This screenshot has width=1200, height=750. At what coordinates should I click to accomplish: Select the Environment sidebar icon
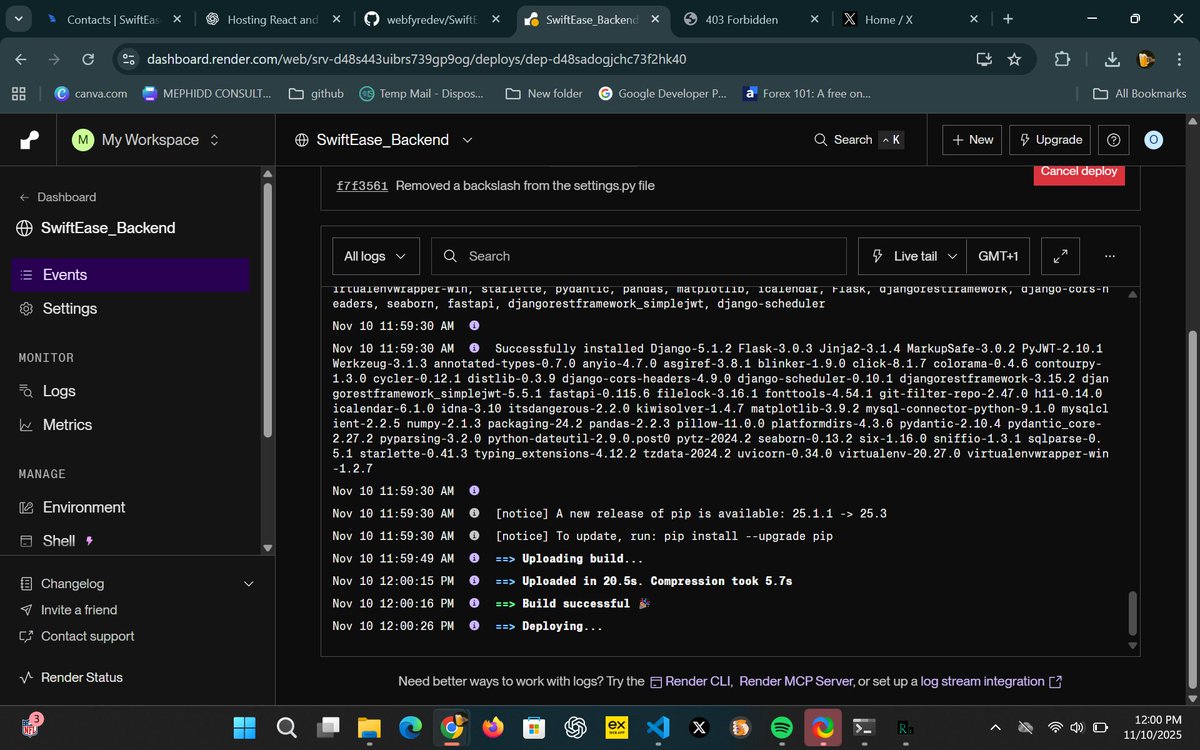28,507
